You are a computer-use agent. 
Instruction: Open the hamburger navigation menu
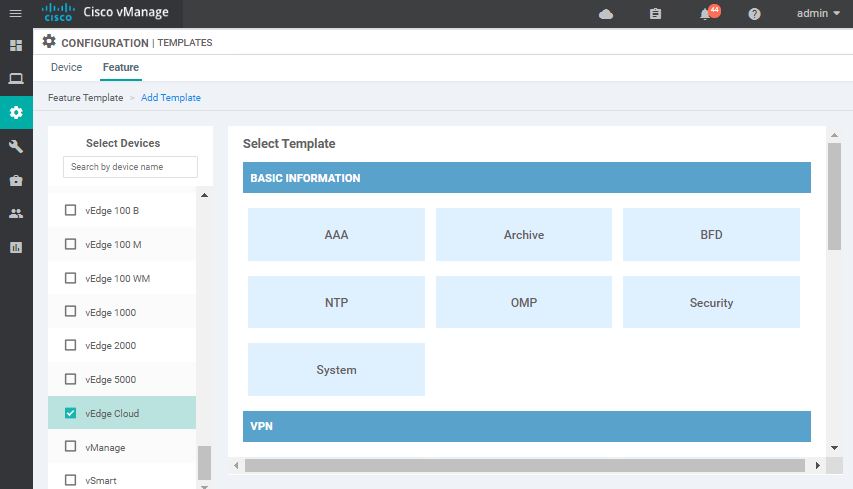click(15, 13)
